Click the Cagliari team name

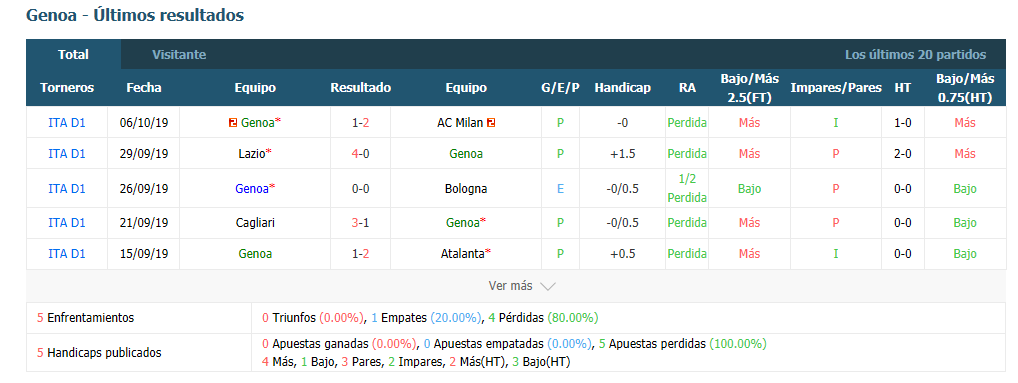255,223
